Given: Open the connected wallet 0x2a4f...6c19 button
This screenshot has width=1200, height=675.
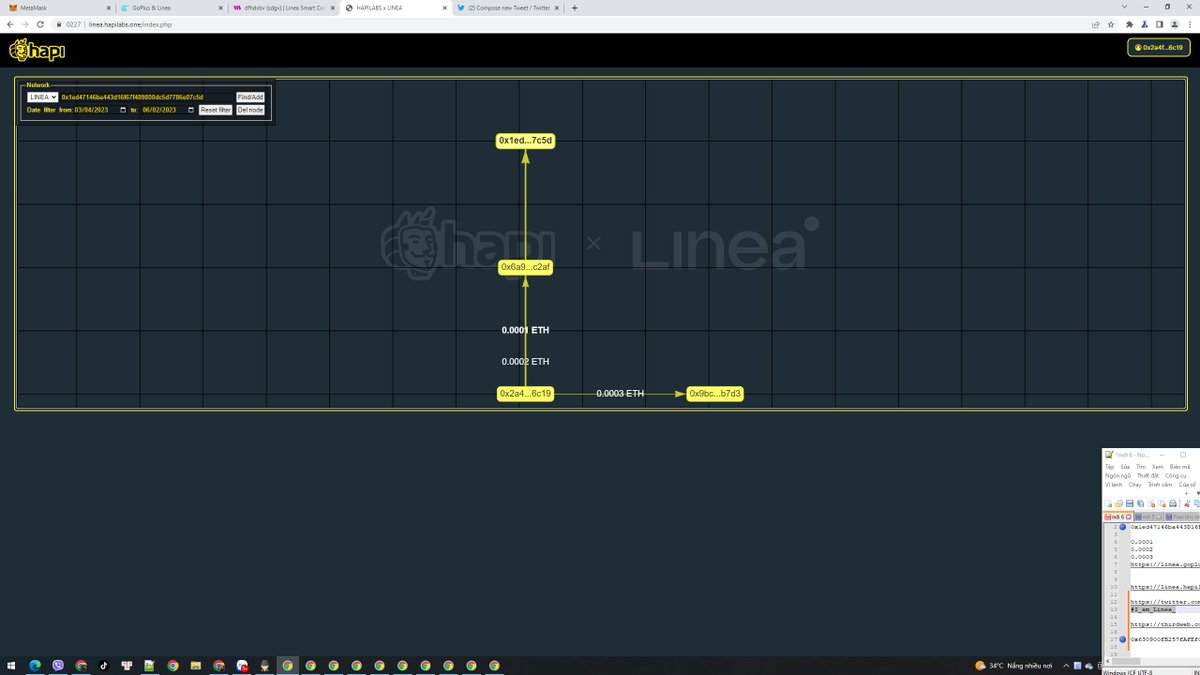Looking at the screenshot, I should click(1159, 48).
